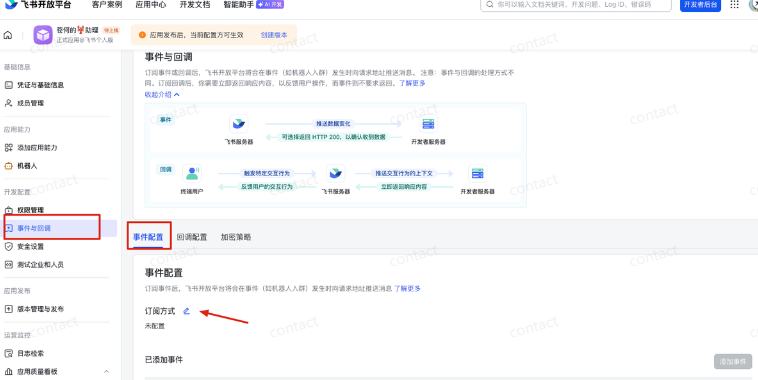Open the 智能助手 menu
The width and height of the screenshot is (758, 380).
pos(238,5)
